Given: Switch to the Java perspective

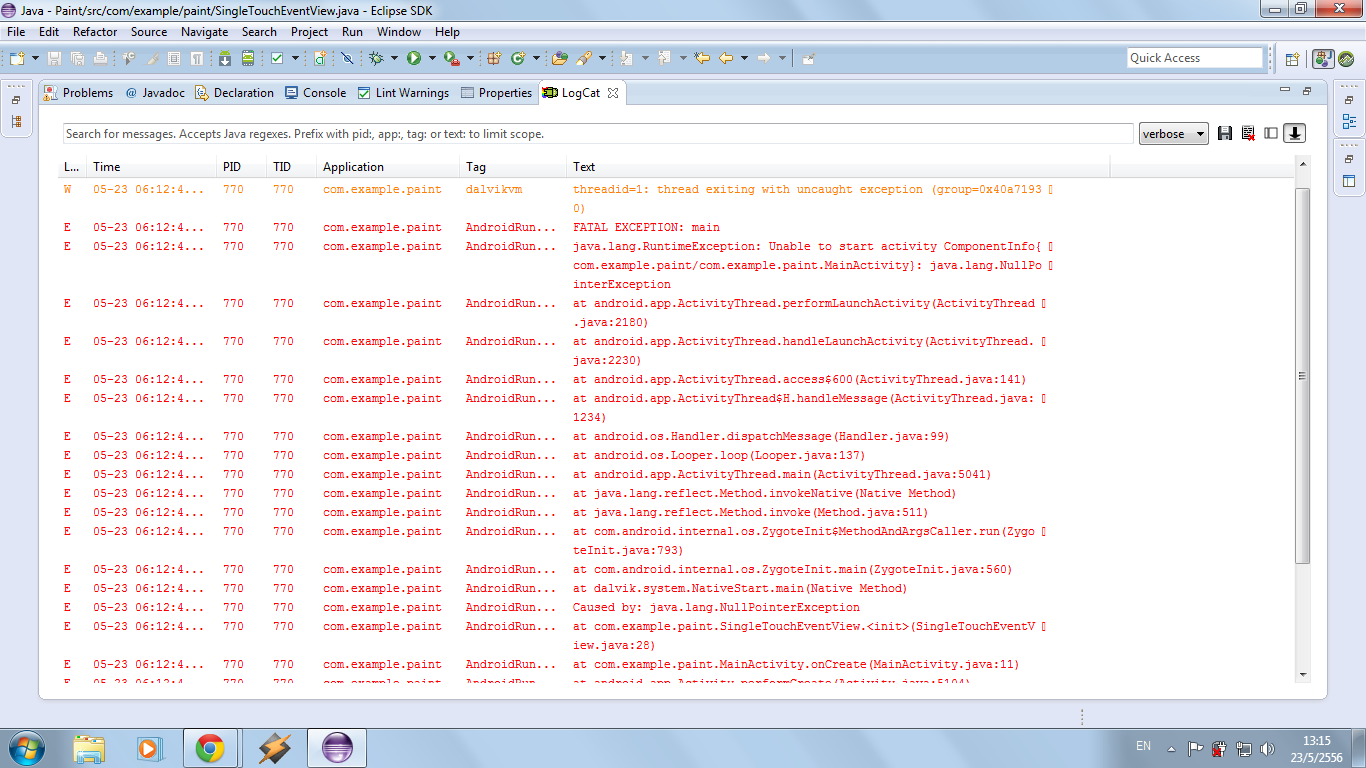Looking at the screenshot, I should [x=1323, y=58].
